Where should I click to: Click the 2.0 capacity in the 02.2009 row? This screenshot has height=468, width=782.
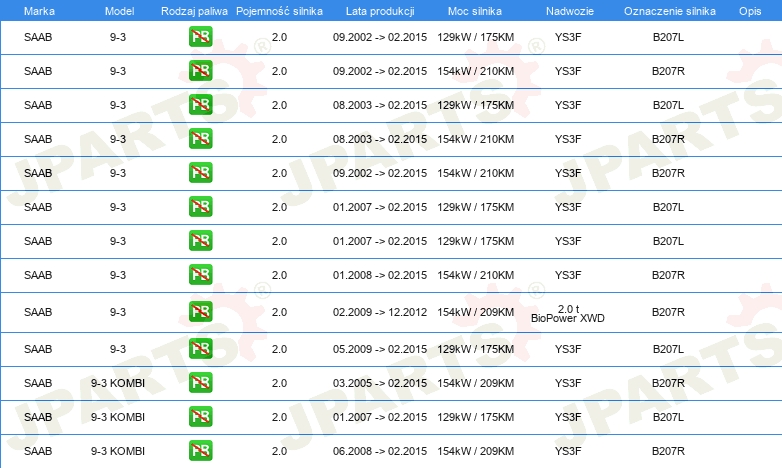click(x=279, y=312)
